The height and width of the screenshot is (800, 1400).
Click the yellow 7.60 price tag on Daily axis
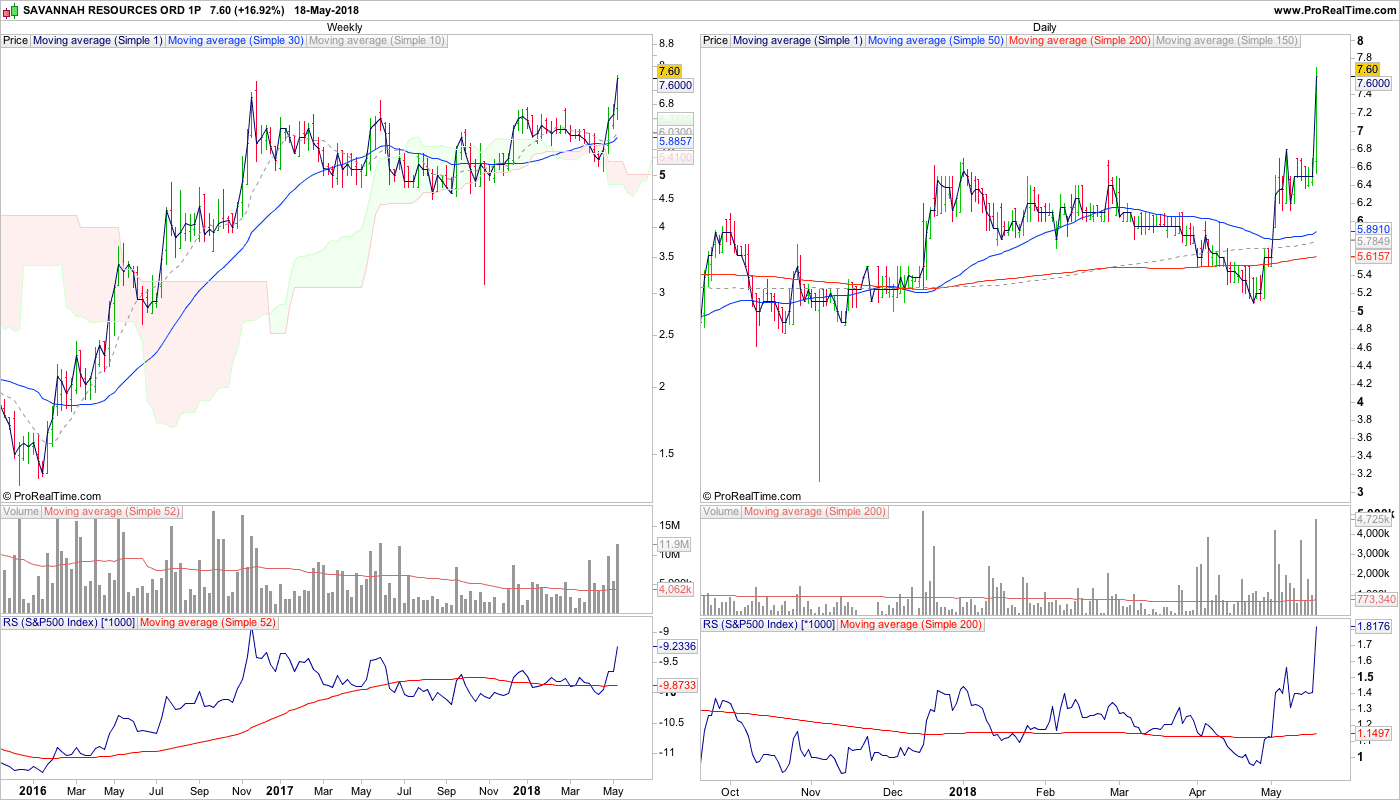1366,70
